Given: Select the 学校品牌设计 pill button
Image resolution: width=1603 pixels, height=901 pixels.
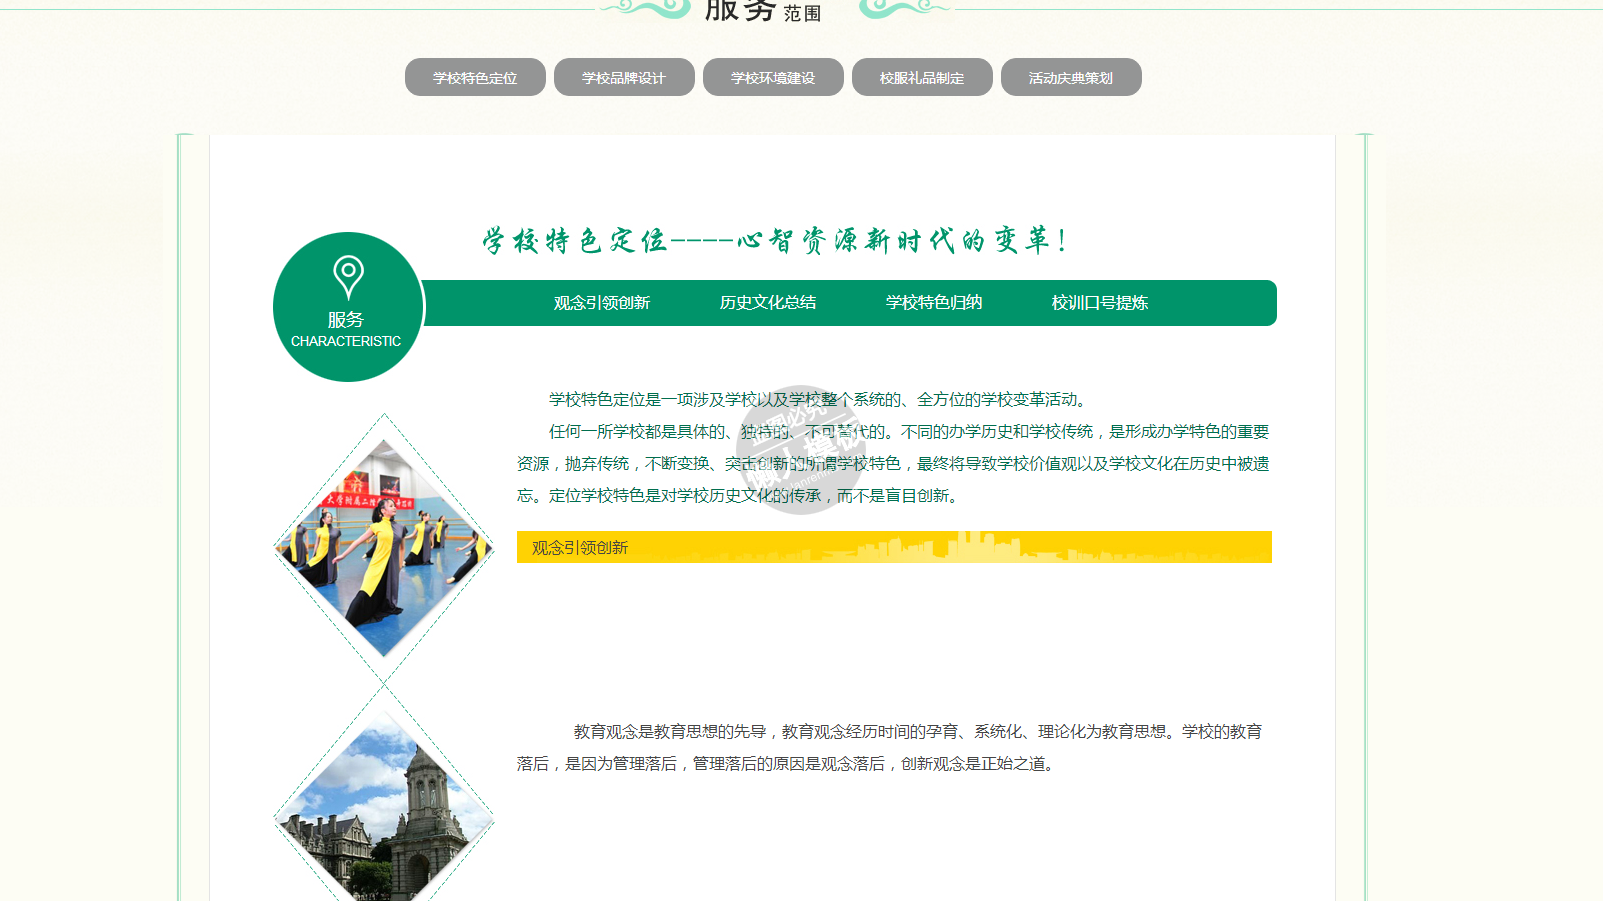Looking at the screenshot, I should 624,78.
